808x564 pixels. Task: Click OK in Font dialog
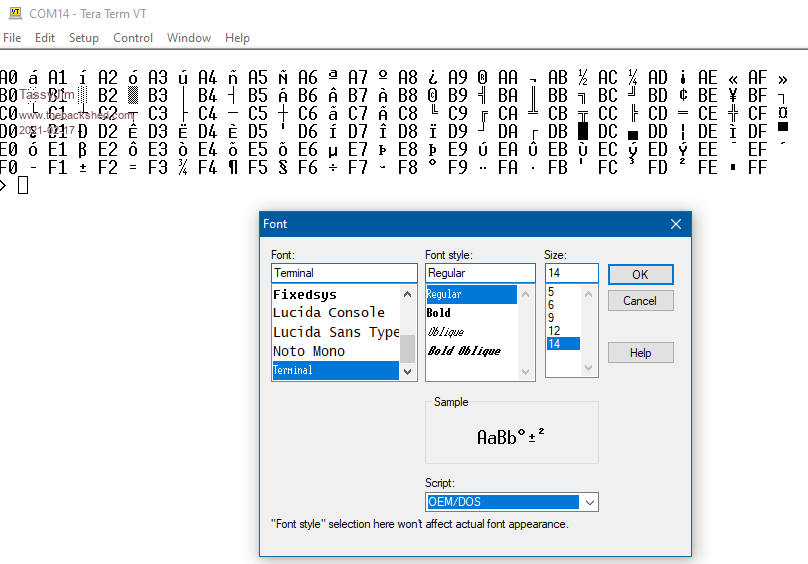[x=640, y=274]
